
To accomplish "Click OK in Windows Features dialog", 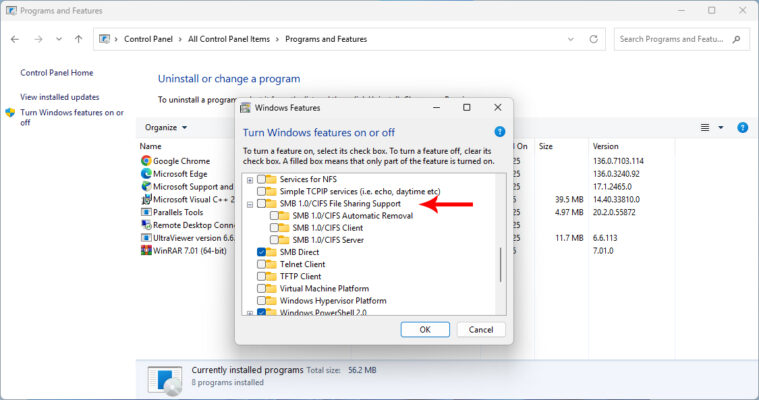I will [425, 329].
